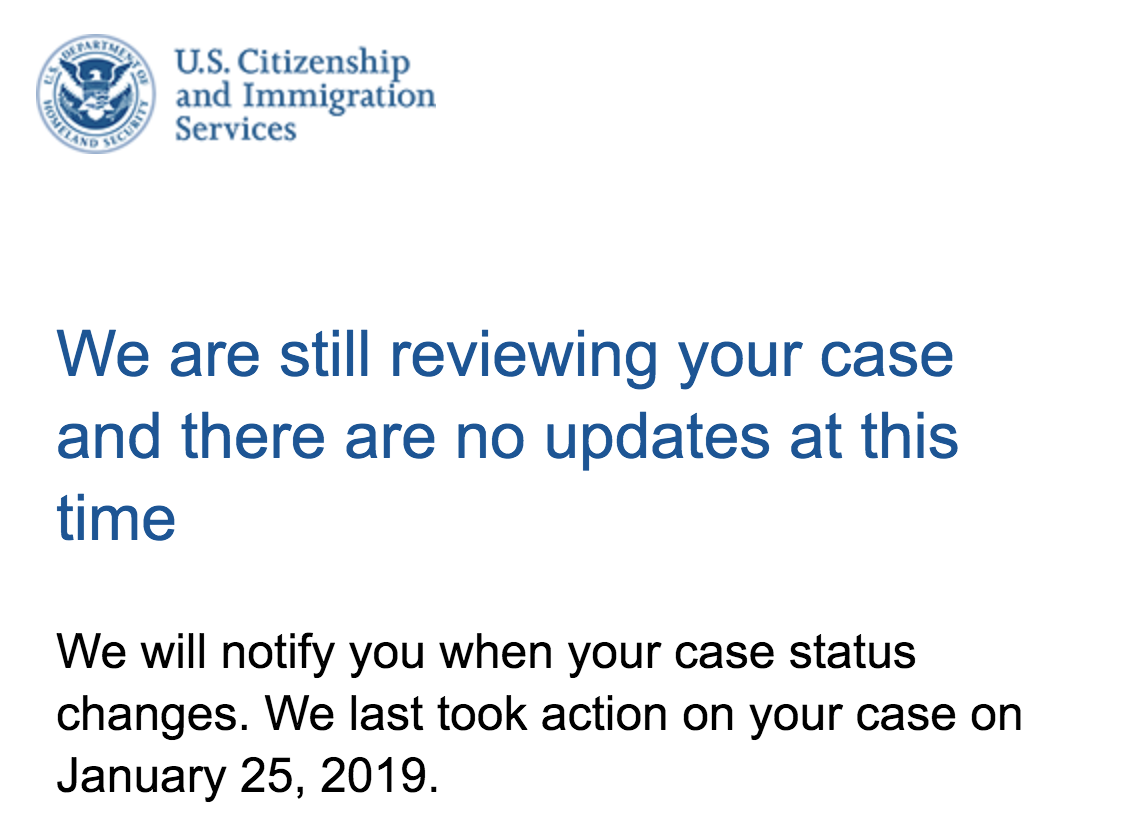Click "on your case on" paragraph text
1142x828 pixels.
tap(852, 717)
